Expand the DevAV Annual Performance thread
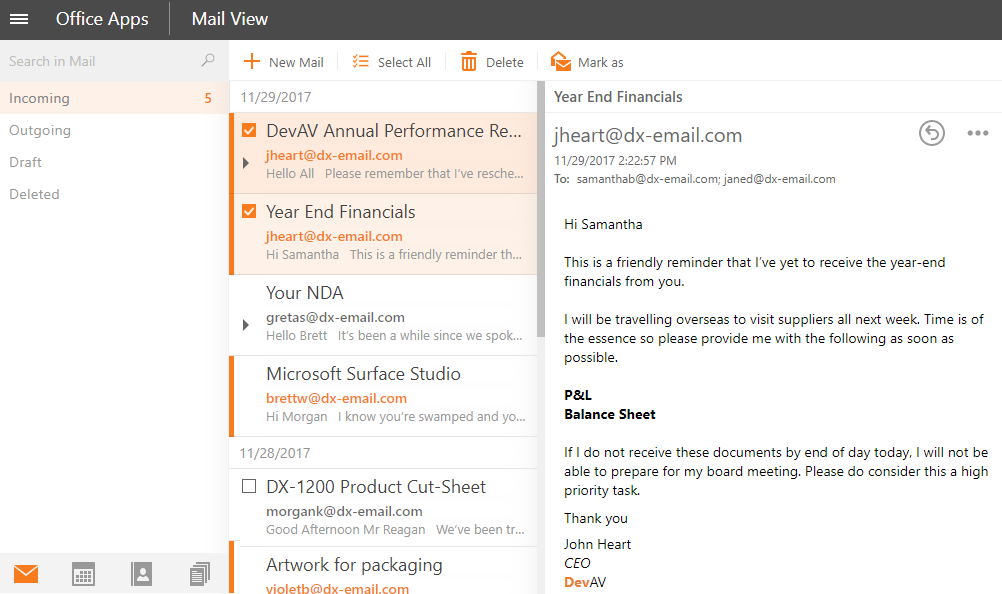 [246, 163]
